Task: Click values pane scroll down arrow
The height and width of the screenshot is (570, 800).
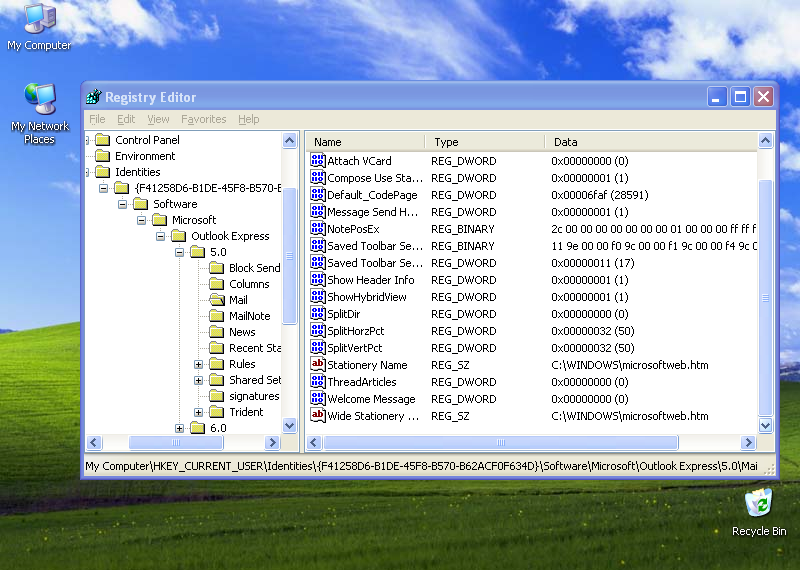Action: point(765,425)
